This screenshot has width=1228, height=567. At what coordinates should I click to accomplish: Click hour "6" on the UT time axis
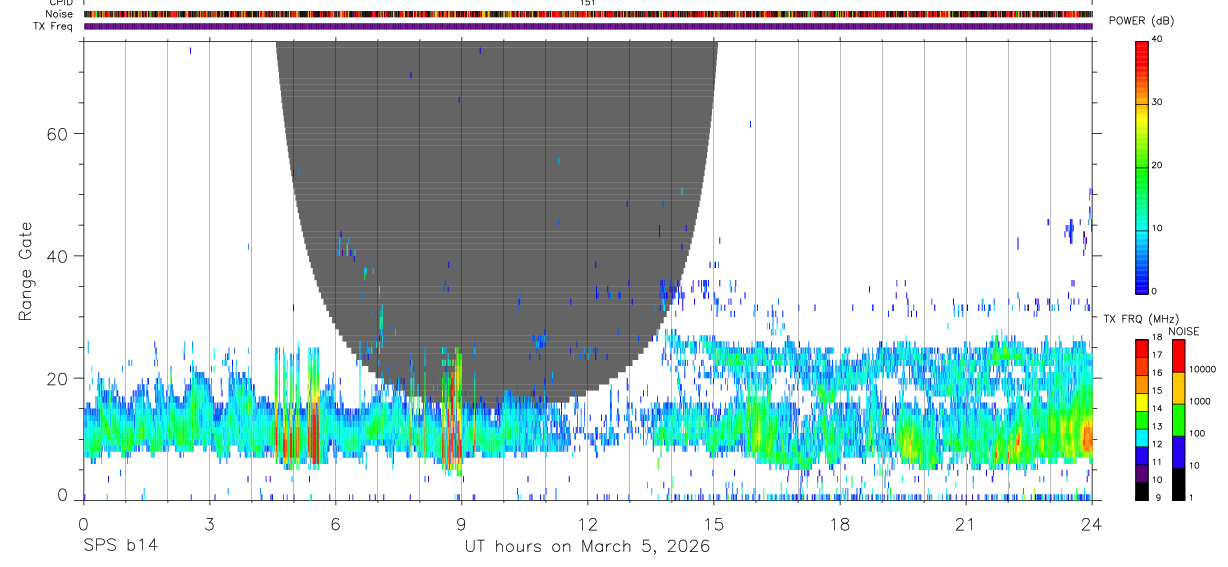336,524
